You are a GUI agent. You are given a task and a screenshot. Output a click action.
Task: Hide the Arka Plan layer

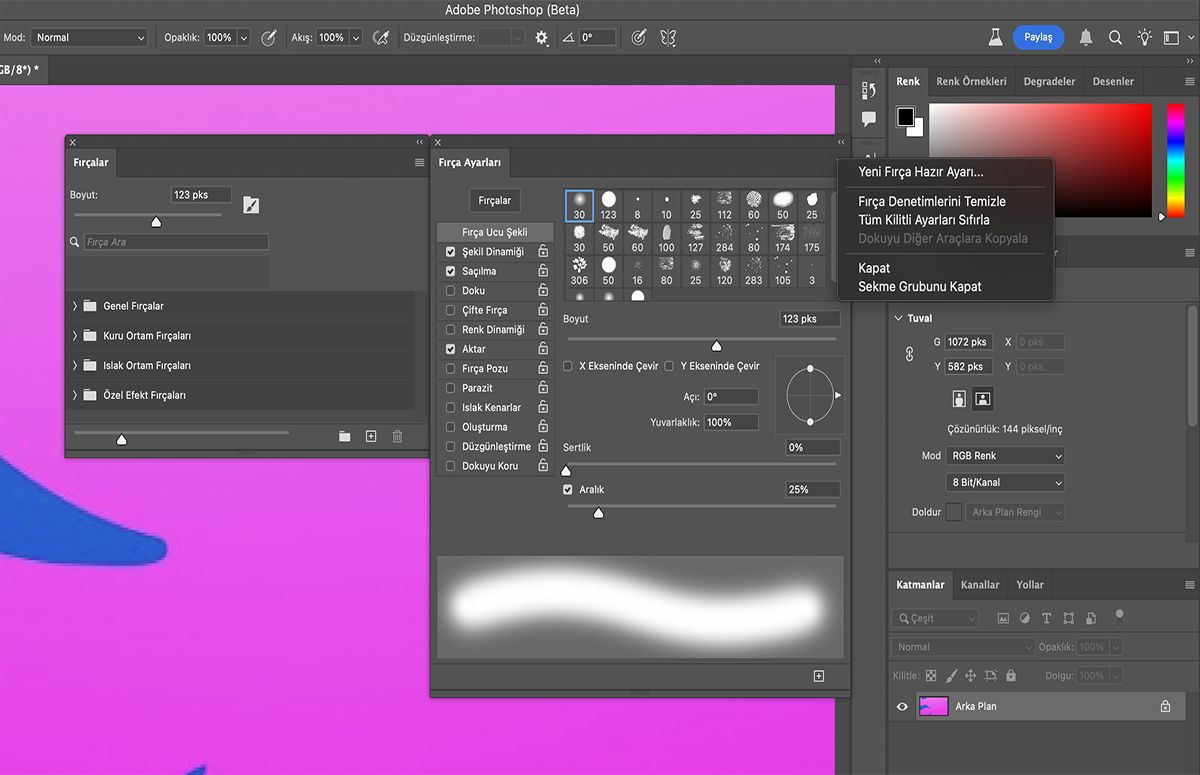point(902,706)
